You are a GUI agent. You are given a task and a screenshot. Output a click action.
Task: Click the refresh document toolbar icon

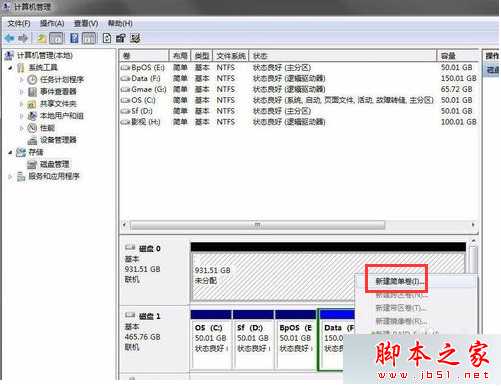pos(107,38)
